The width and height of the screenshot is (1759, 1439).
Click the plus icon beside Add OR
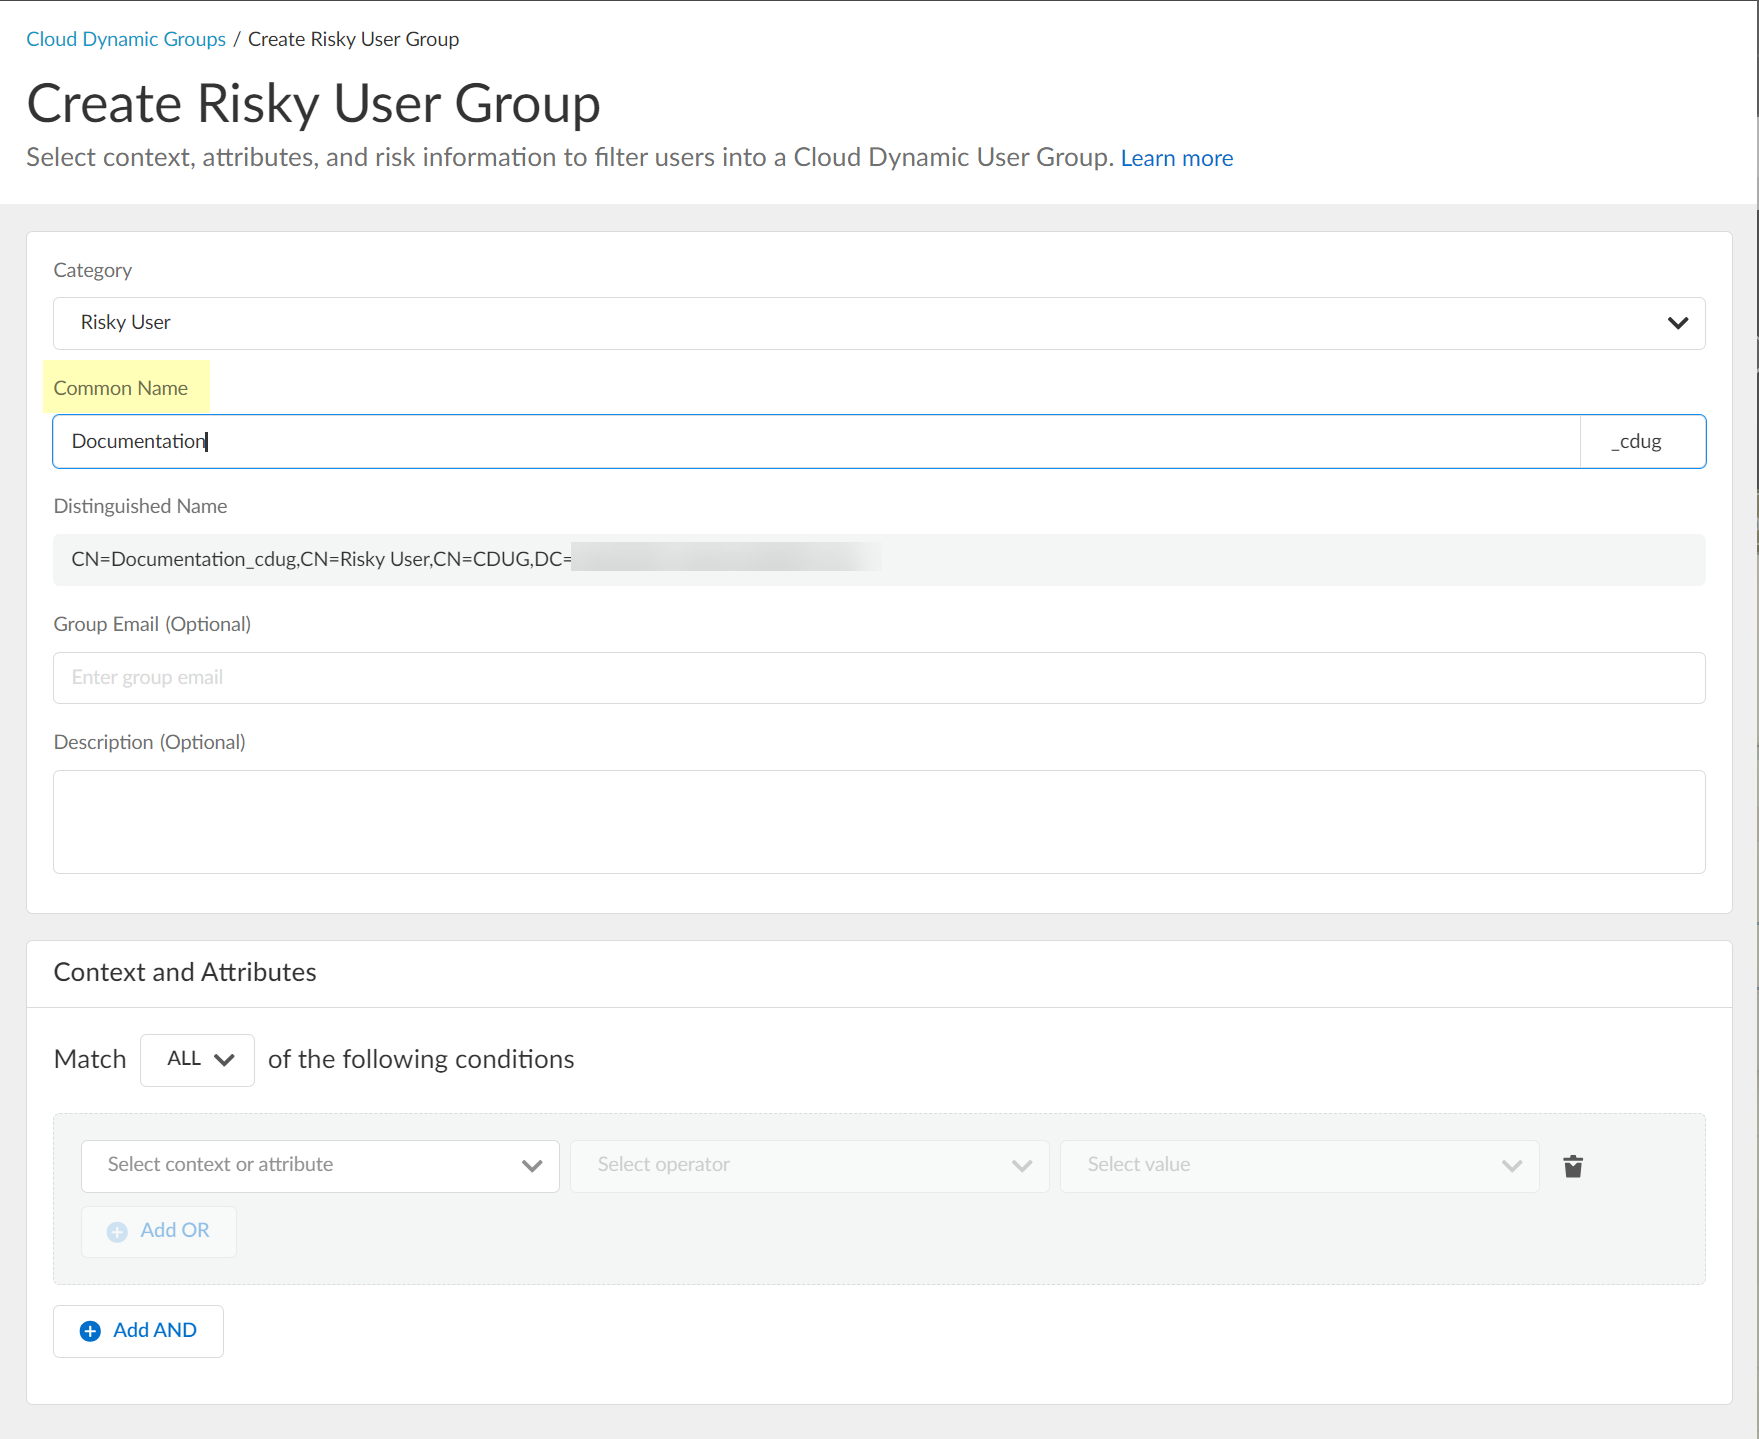118,1232
